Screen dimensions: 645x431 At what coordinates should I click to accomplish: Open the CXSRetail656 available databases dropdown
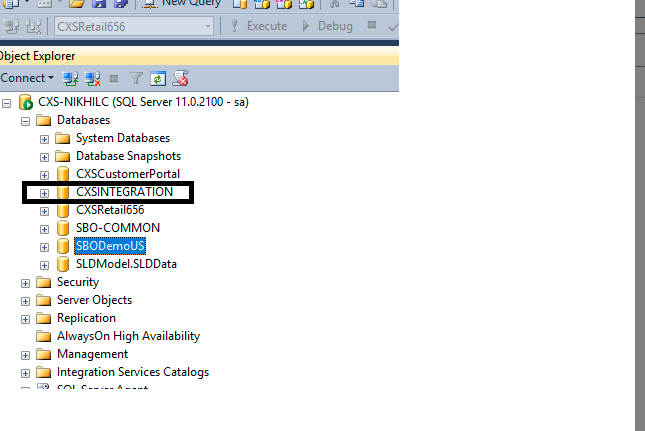pos(208,27)
